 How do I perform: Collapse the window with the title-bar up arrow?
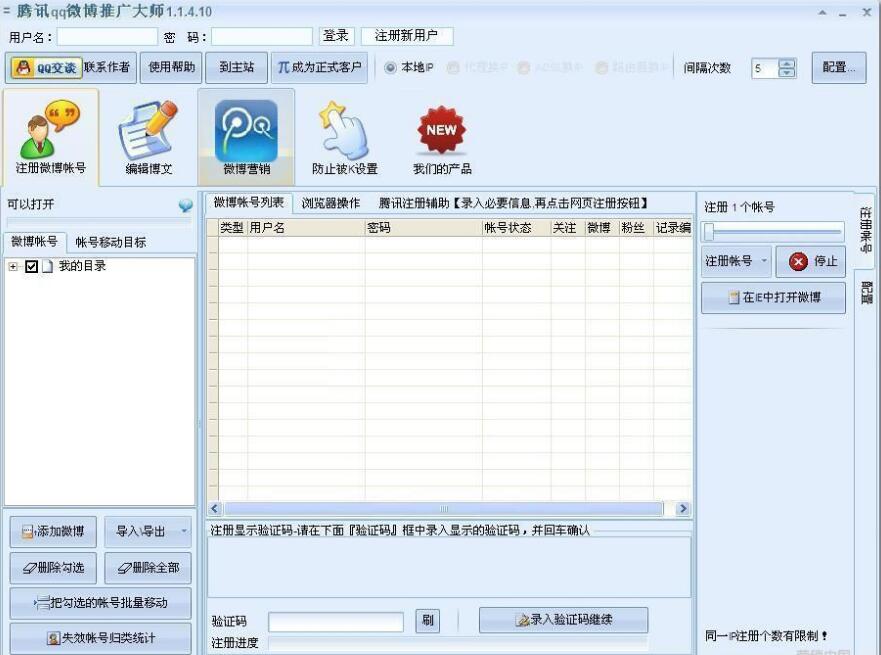pyautogui.click(x=822, y=12)
